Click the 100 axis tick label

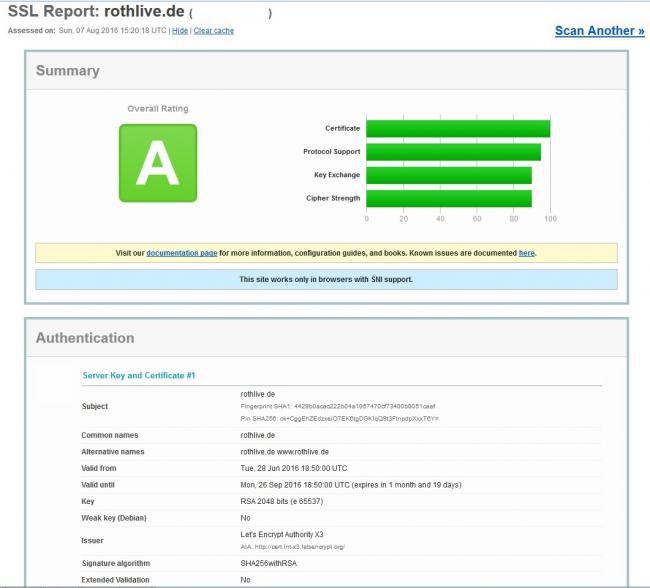tap(551, 219)
